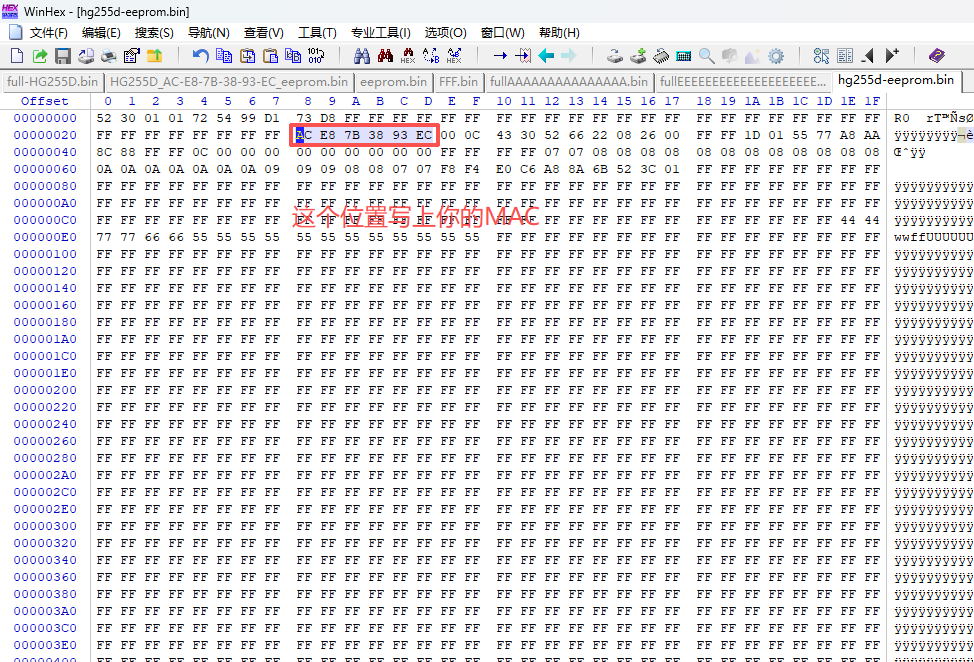Click offset label 000000E0
The image size is (974, 662).
[x=45, y=237]
